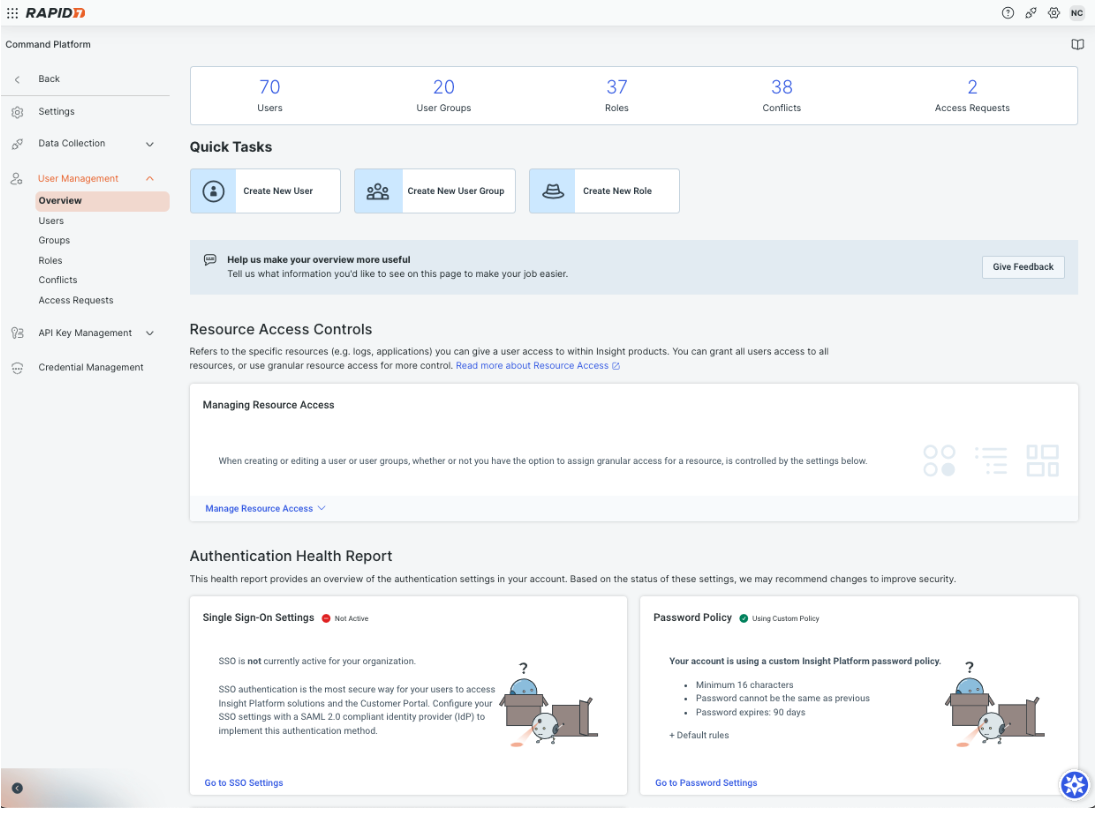Open the app switcher grid icon
The height and width of the screenshot is (814, 1096).
[x=12, y=12]
